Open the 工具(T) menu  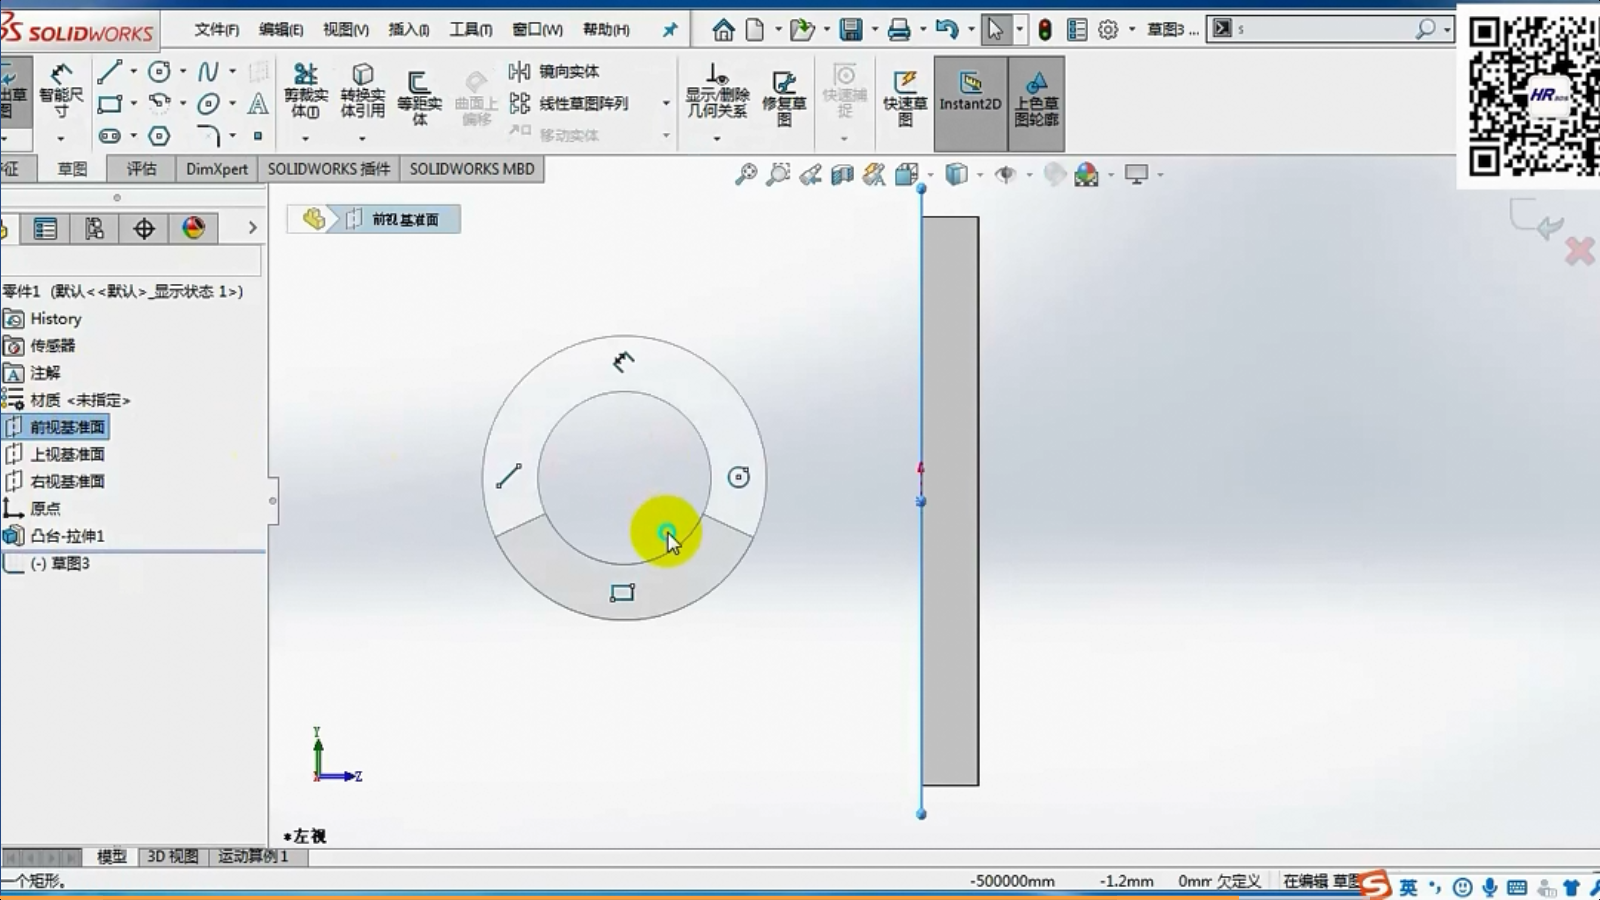tap(470, 29)
